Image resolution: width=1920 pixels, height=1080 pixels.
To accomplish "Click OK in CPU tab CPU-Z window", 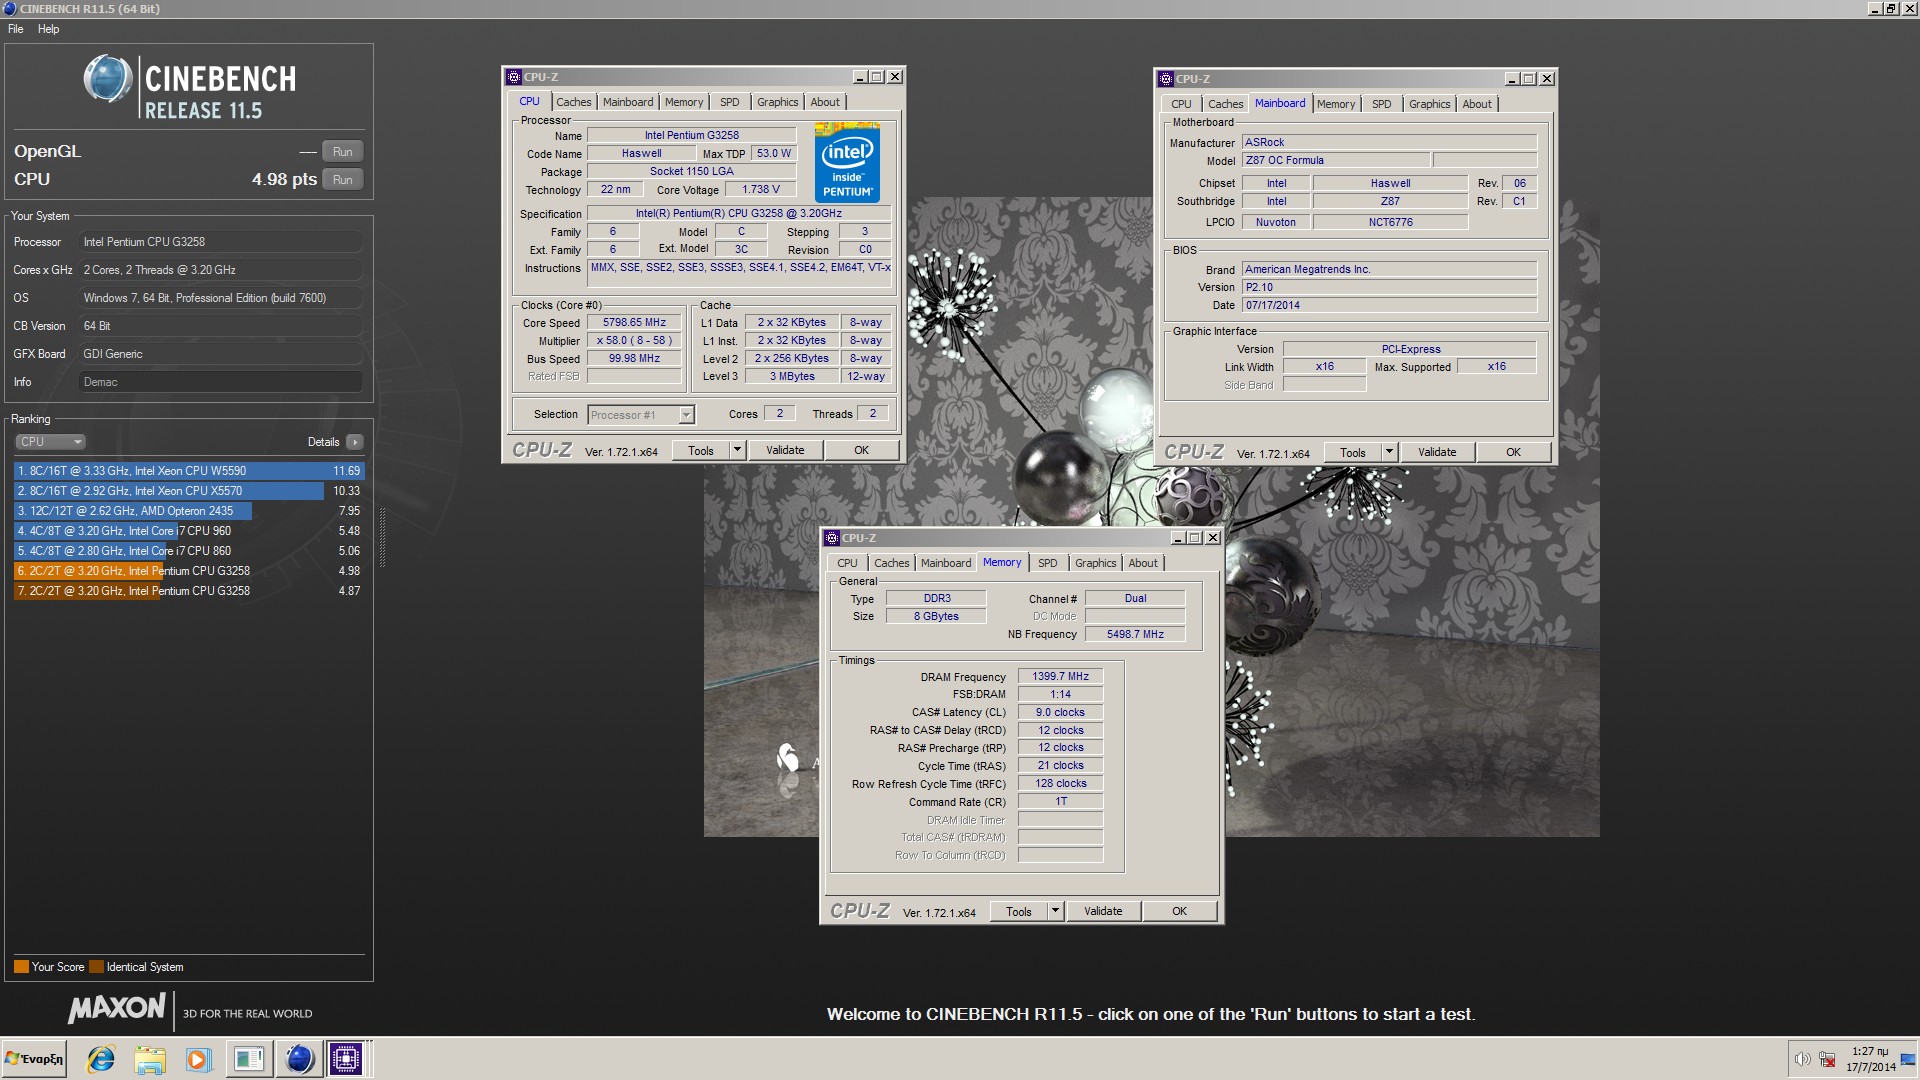I will click(861, 451).
